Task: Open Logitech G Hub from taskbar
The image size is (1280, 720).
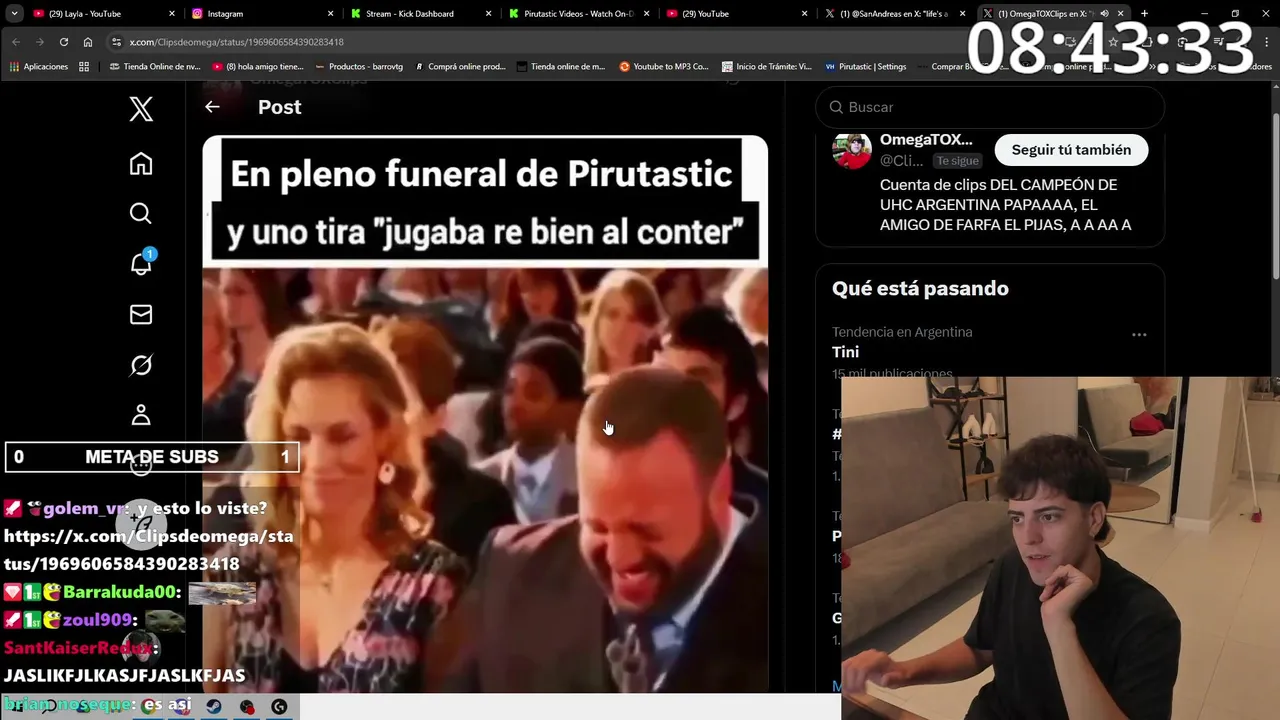Action: coord(279,707)
